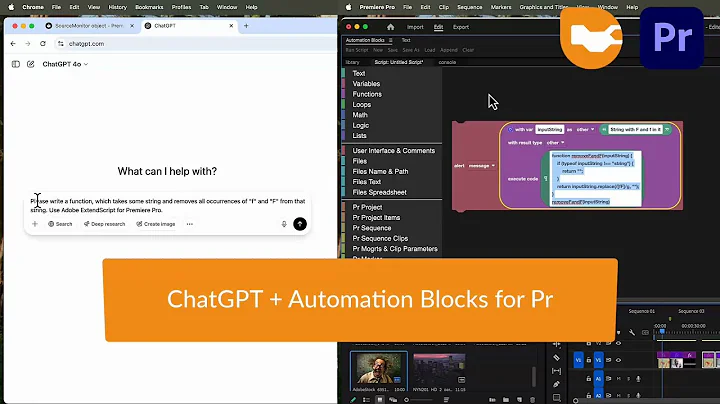
Task: Switch to Premiere's Export workspace tab
Action: pos(461,27)
